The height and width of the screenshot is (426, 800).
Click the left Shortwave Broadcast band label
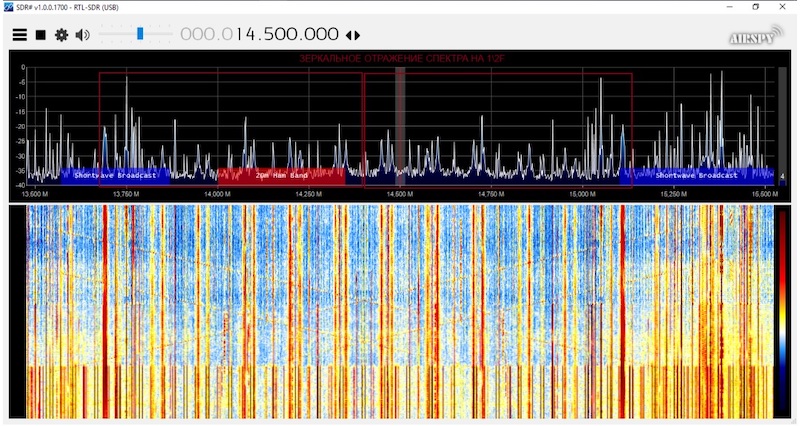(x=115, y=175)
